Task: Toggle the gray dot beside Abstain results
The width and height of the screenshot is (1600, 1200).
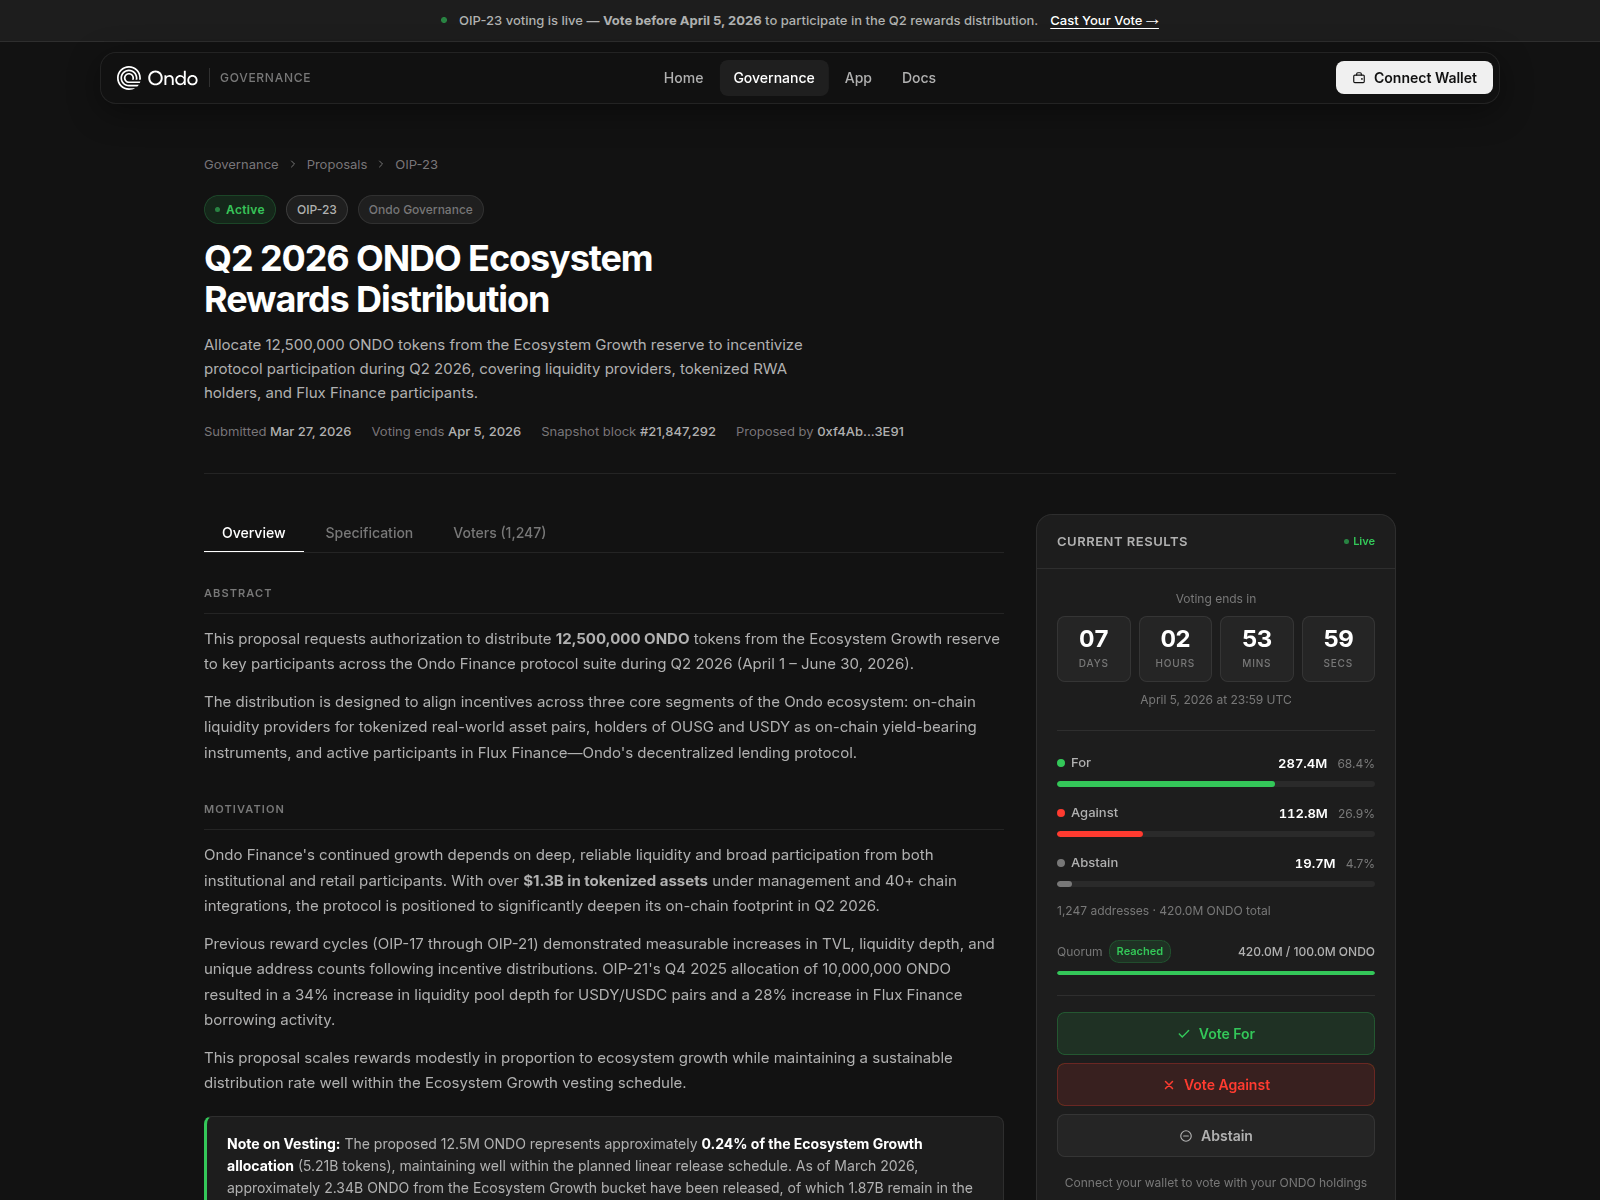Action: click(1062, 862)
